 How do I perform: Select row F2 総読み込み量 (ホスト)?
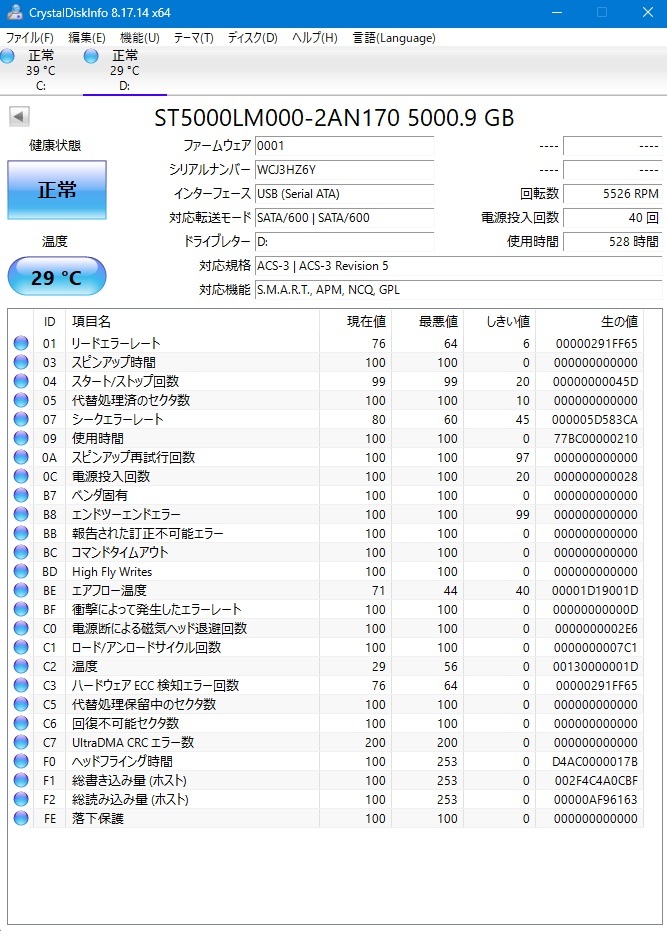pyautogui.click(x=326, y=799)
